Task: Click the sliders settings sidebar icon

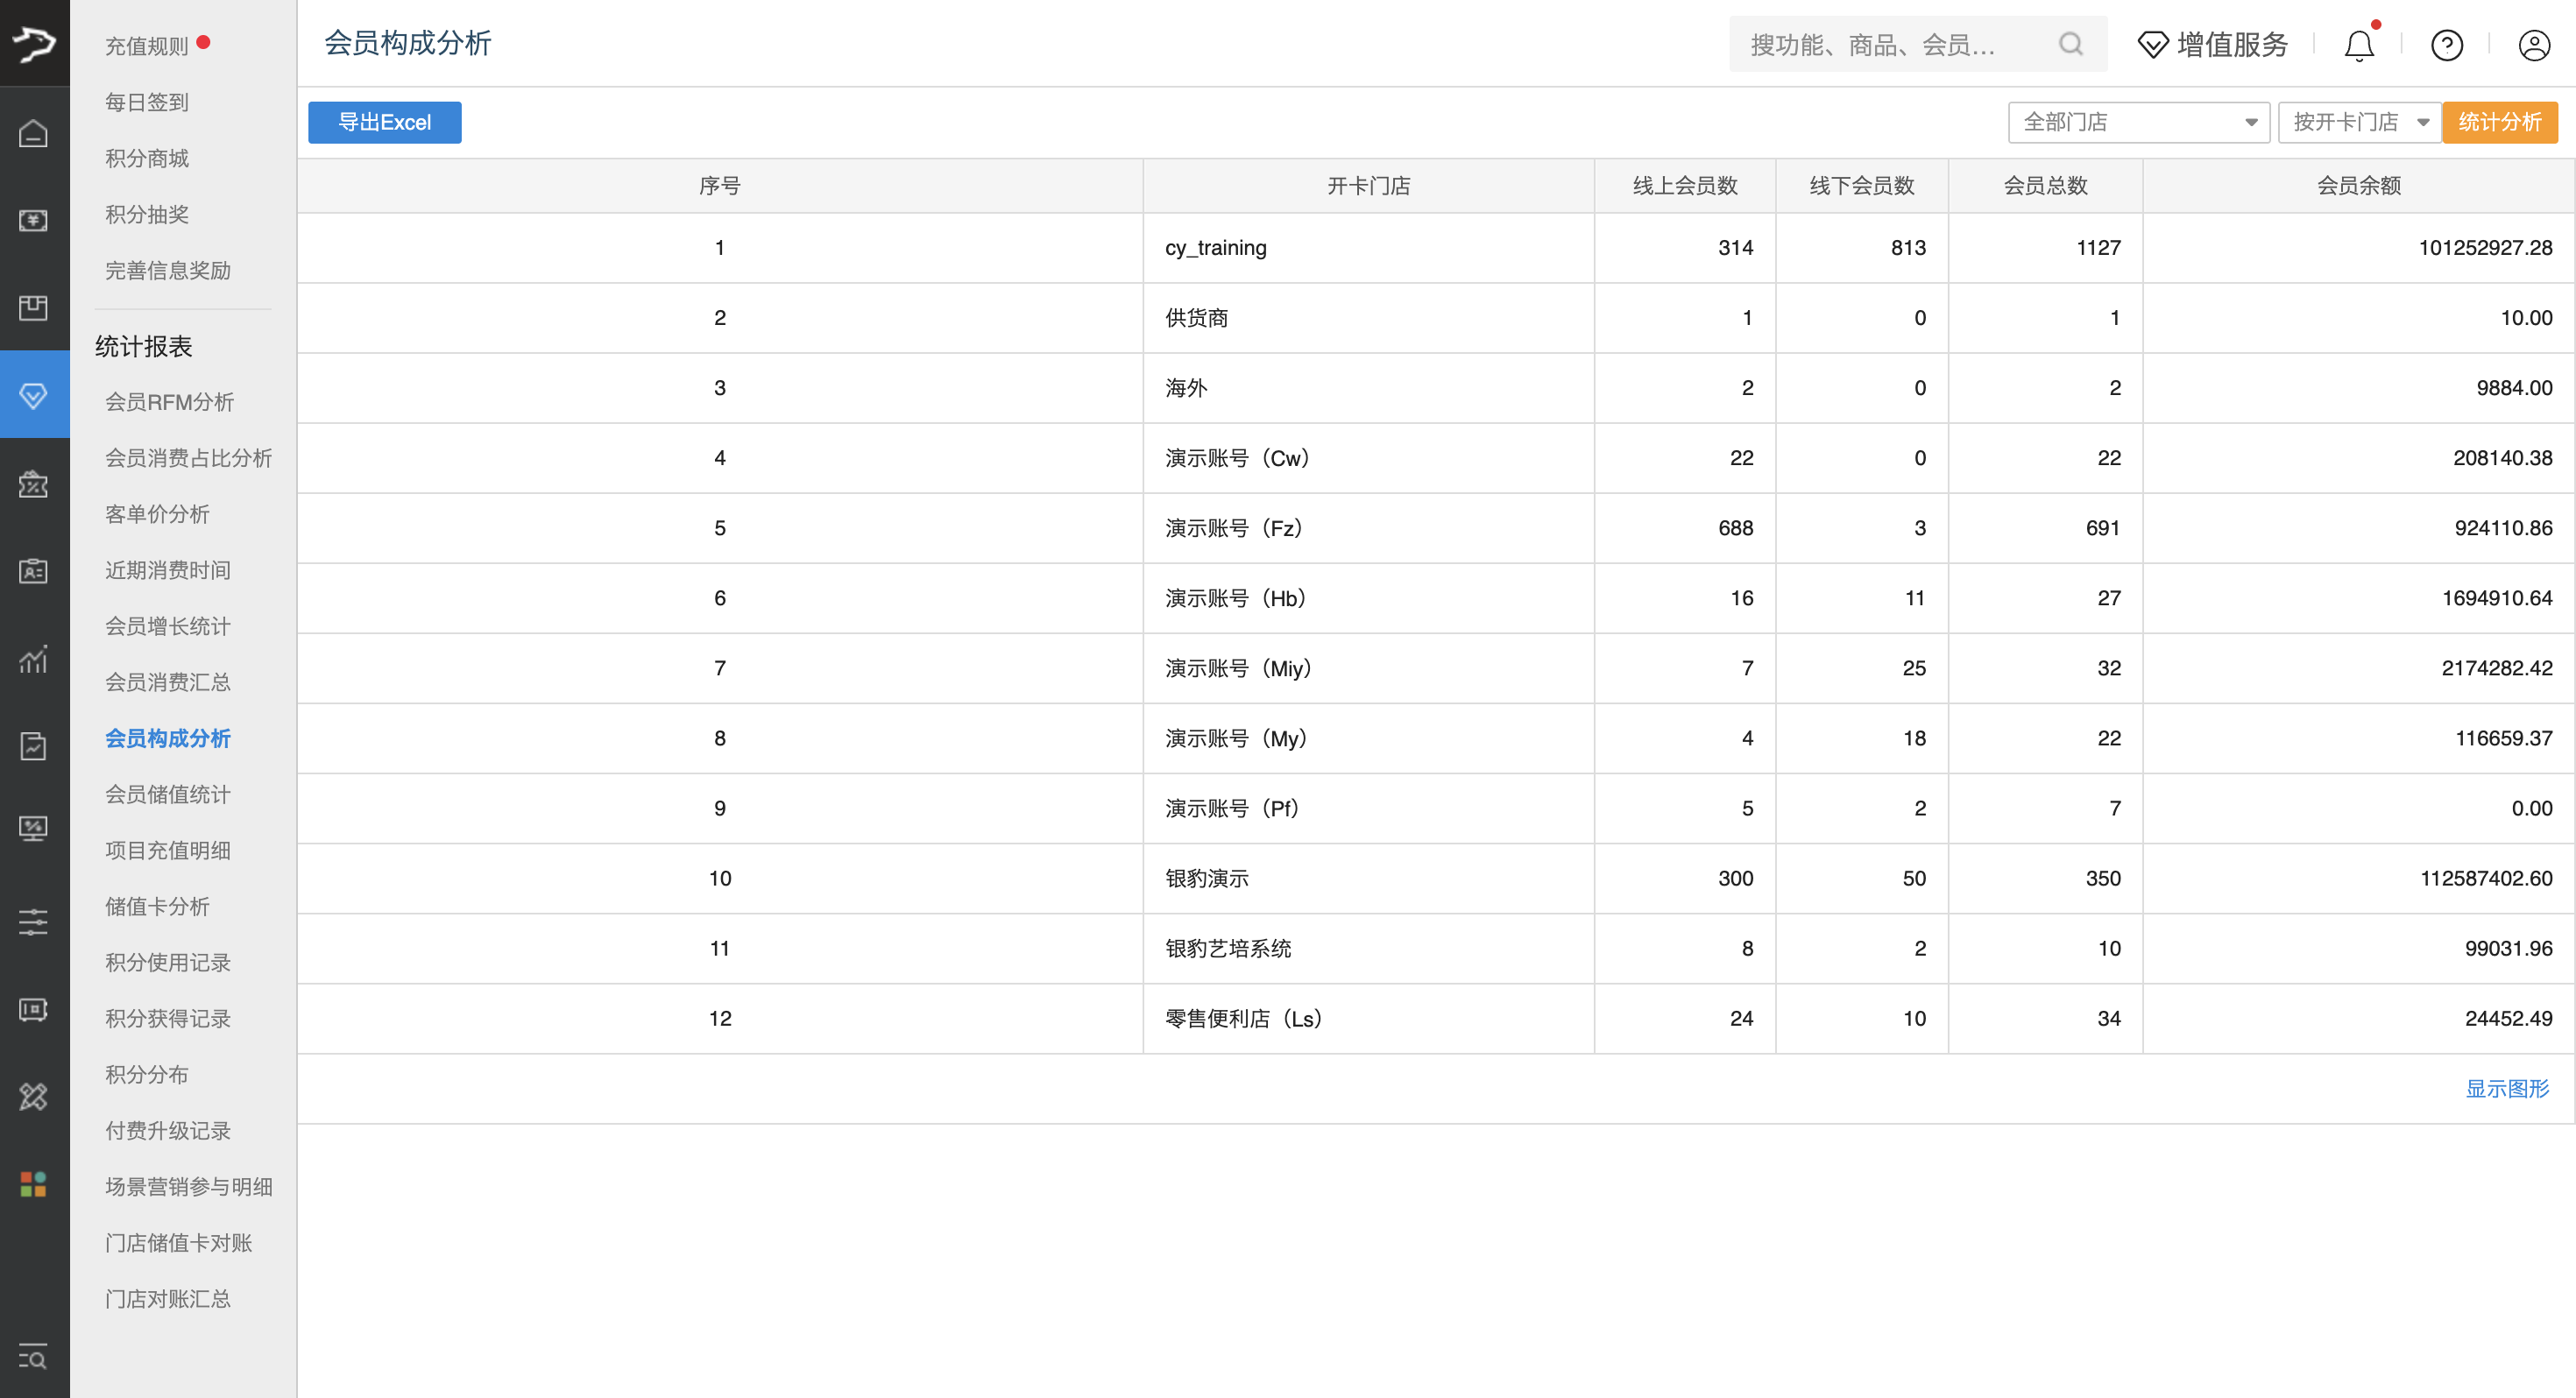Action: pyautogui.click(x=34, y=921)
